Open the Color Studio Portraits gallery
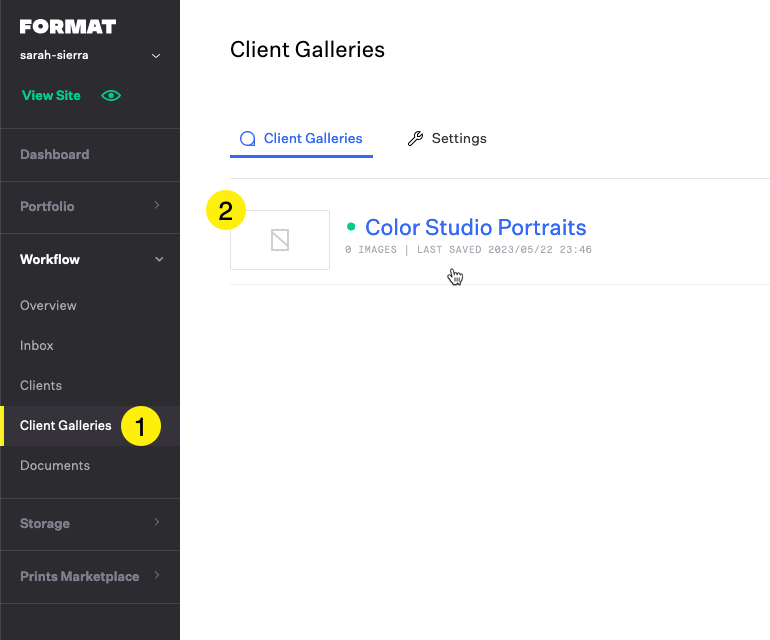 click(x=475, y=227)
